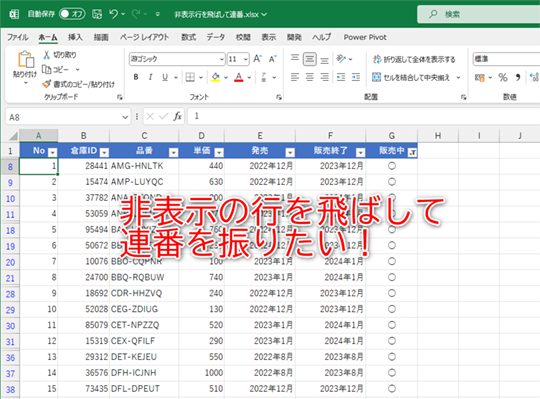Switch to the 校閲 tab

[243, 37]
